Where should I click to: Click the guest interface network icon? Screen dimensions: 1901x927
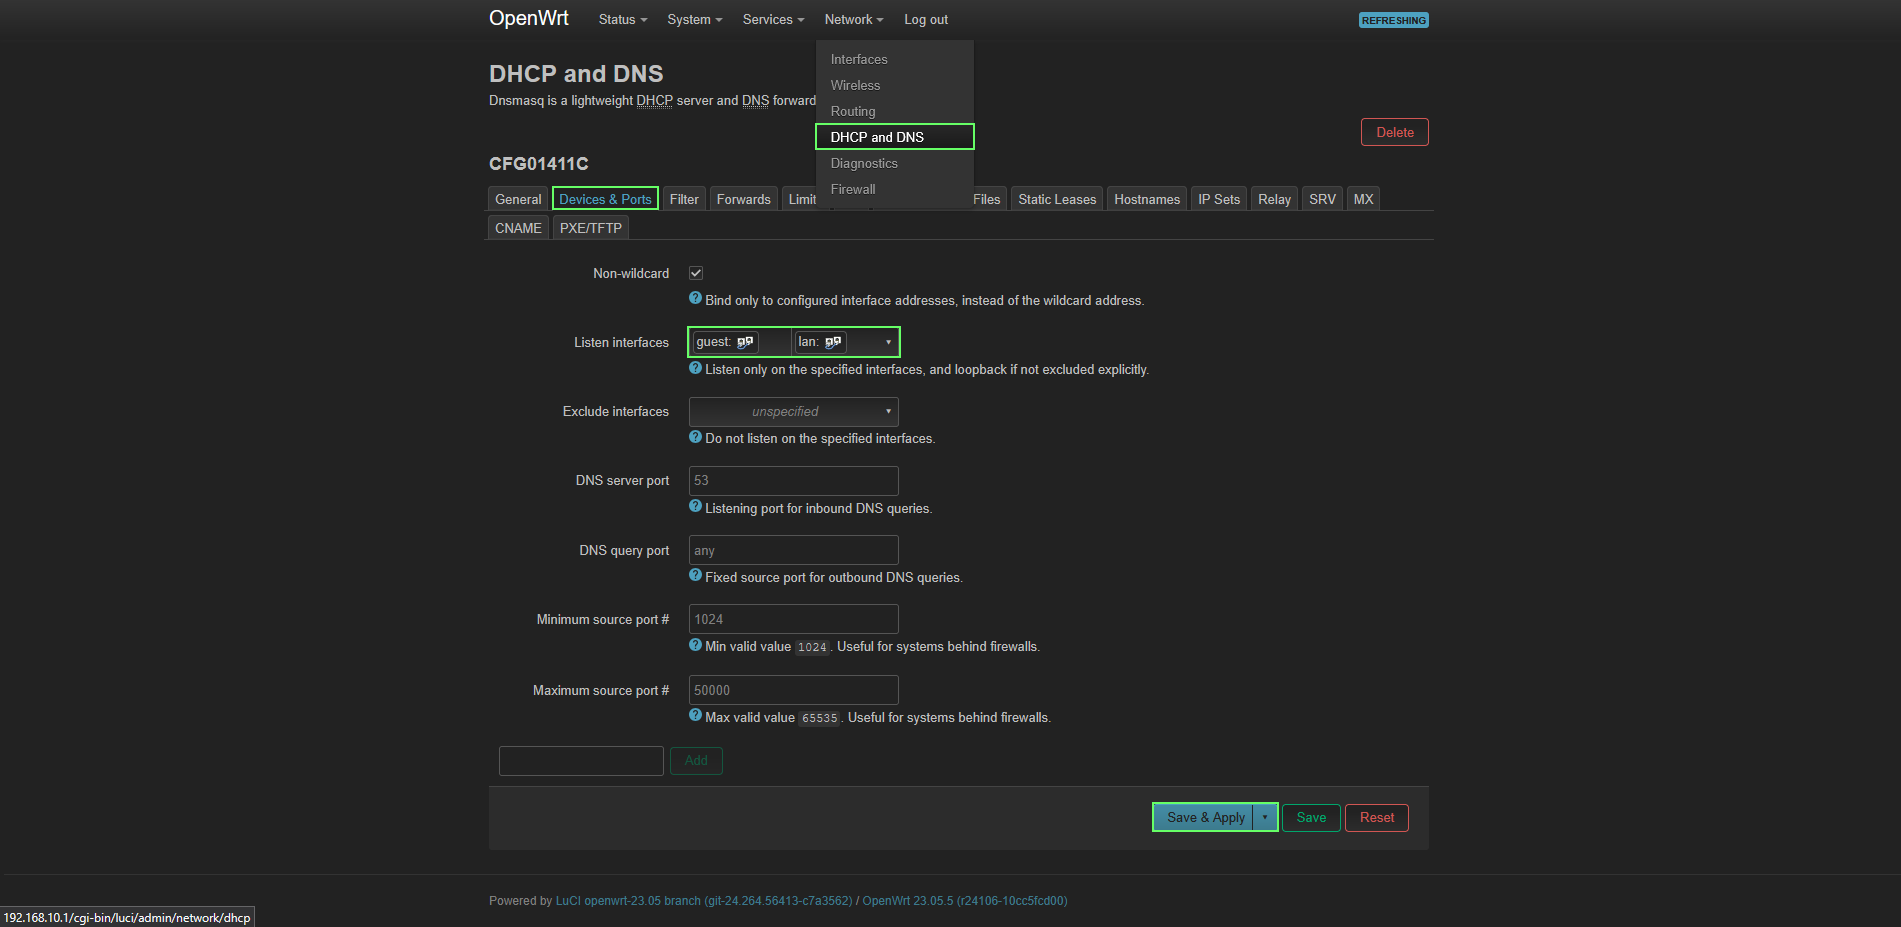(x=745, y=342)
